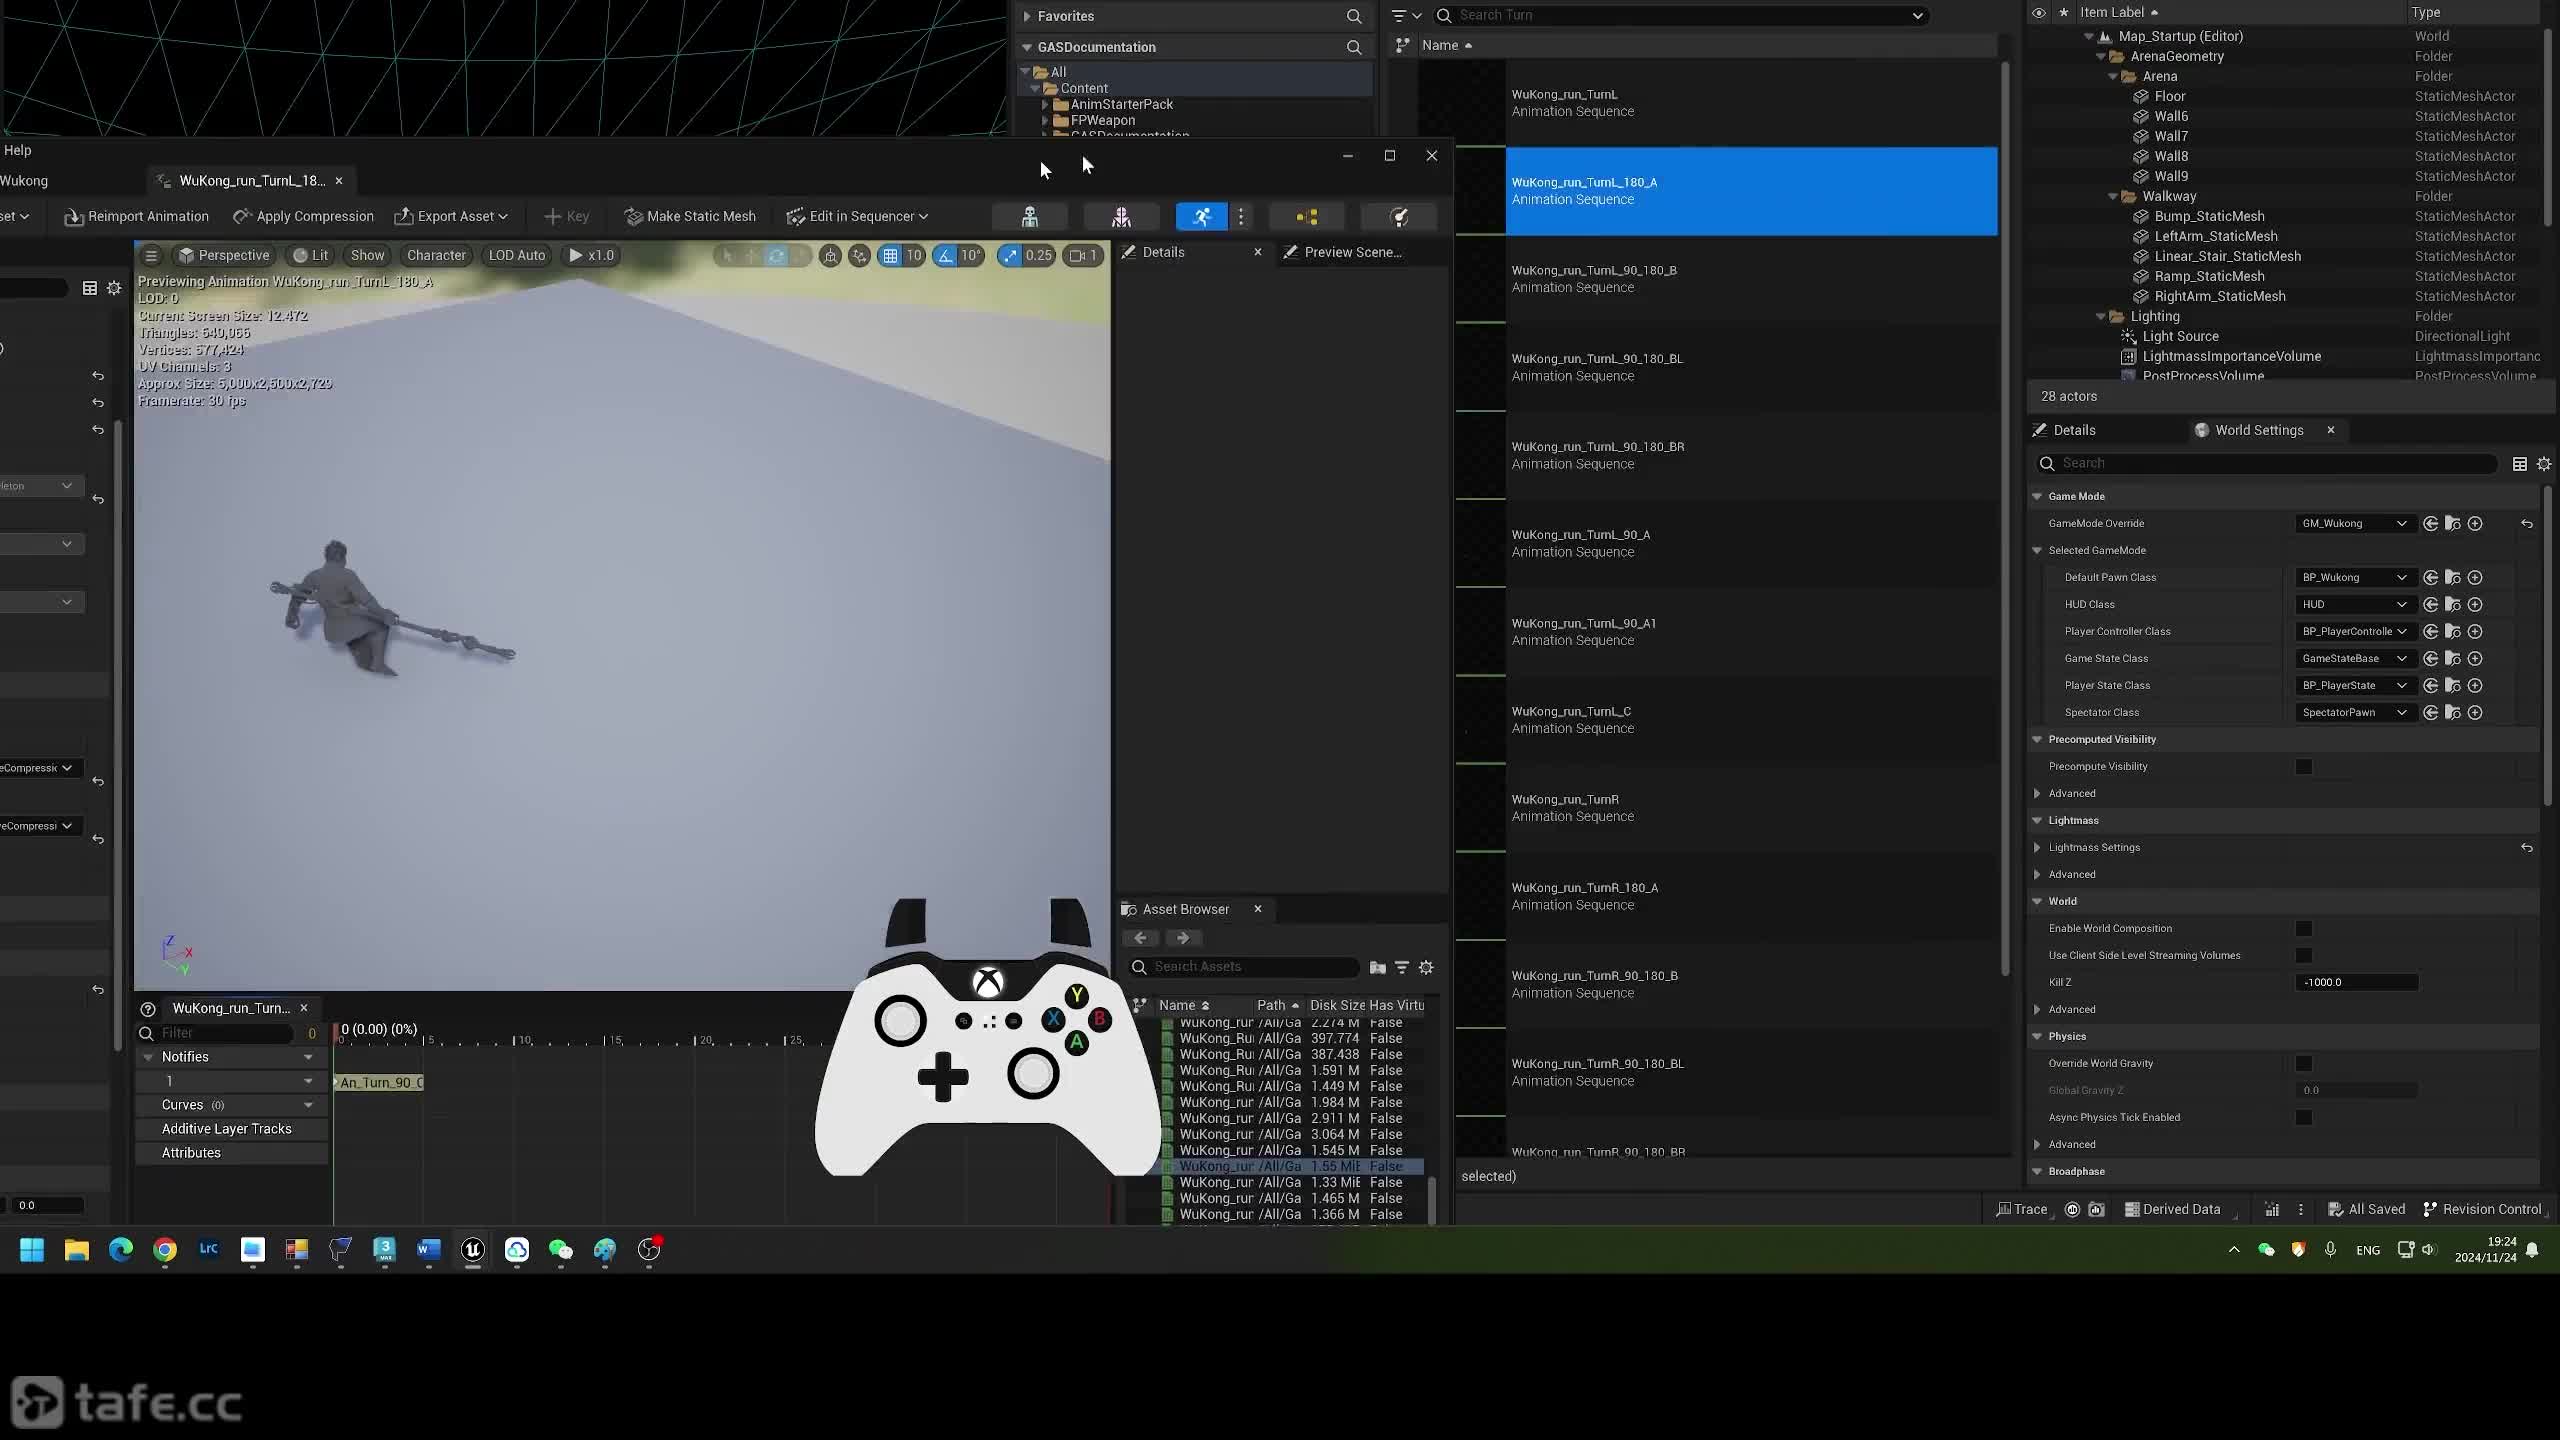This screenshot has height=1440, width=2560.
Task: Toggle rotation snapping icon in the viewport
Action: 945,255
